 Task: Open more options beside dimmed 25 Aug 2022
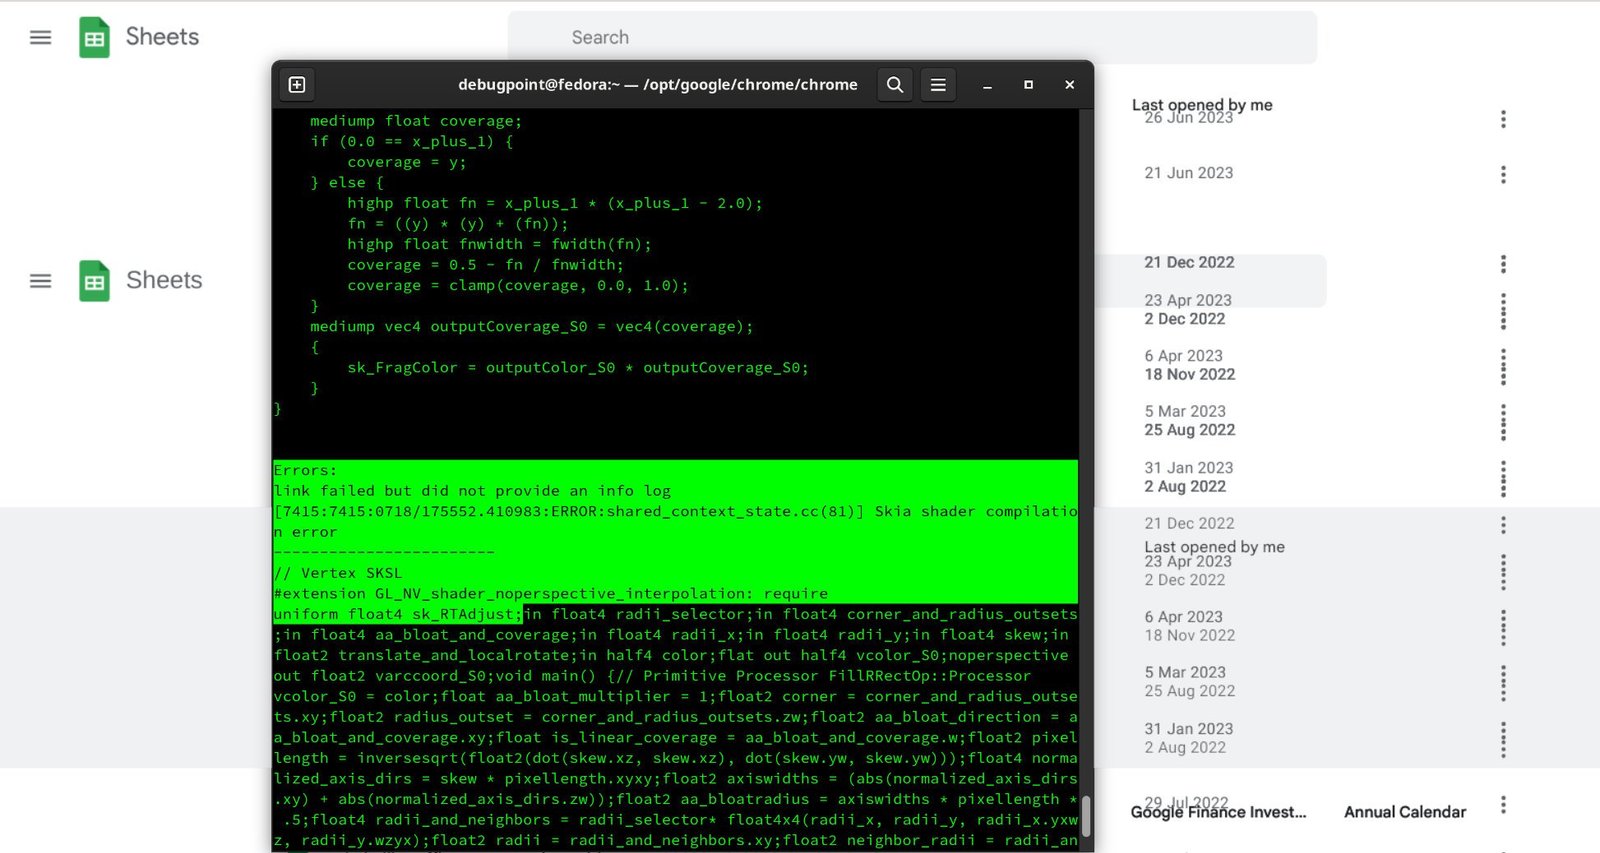(x=1503, y=690)
